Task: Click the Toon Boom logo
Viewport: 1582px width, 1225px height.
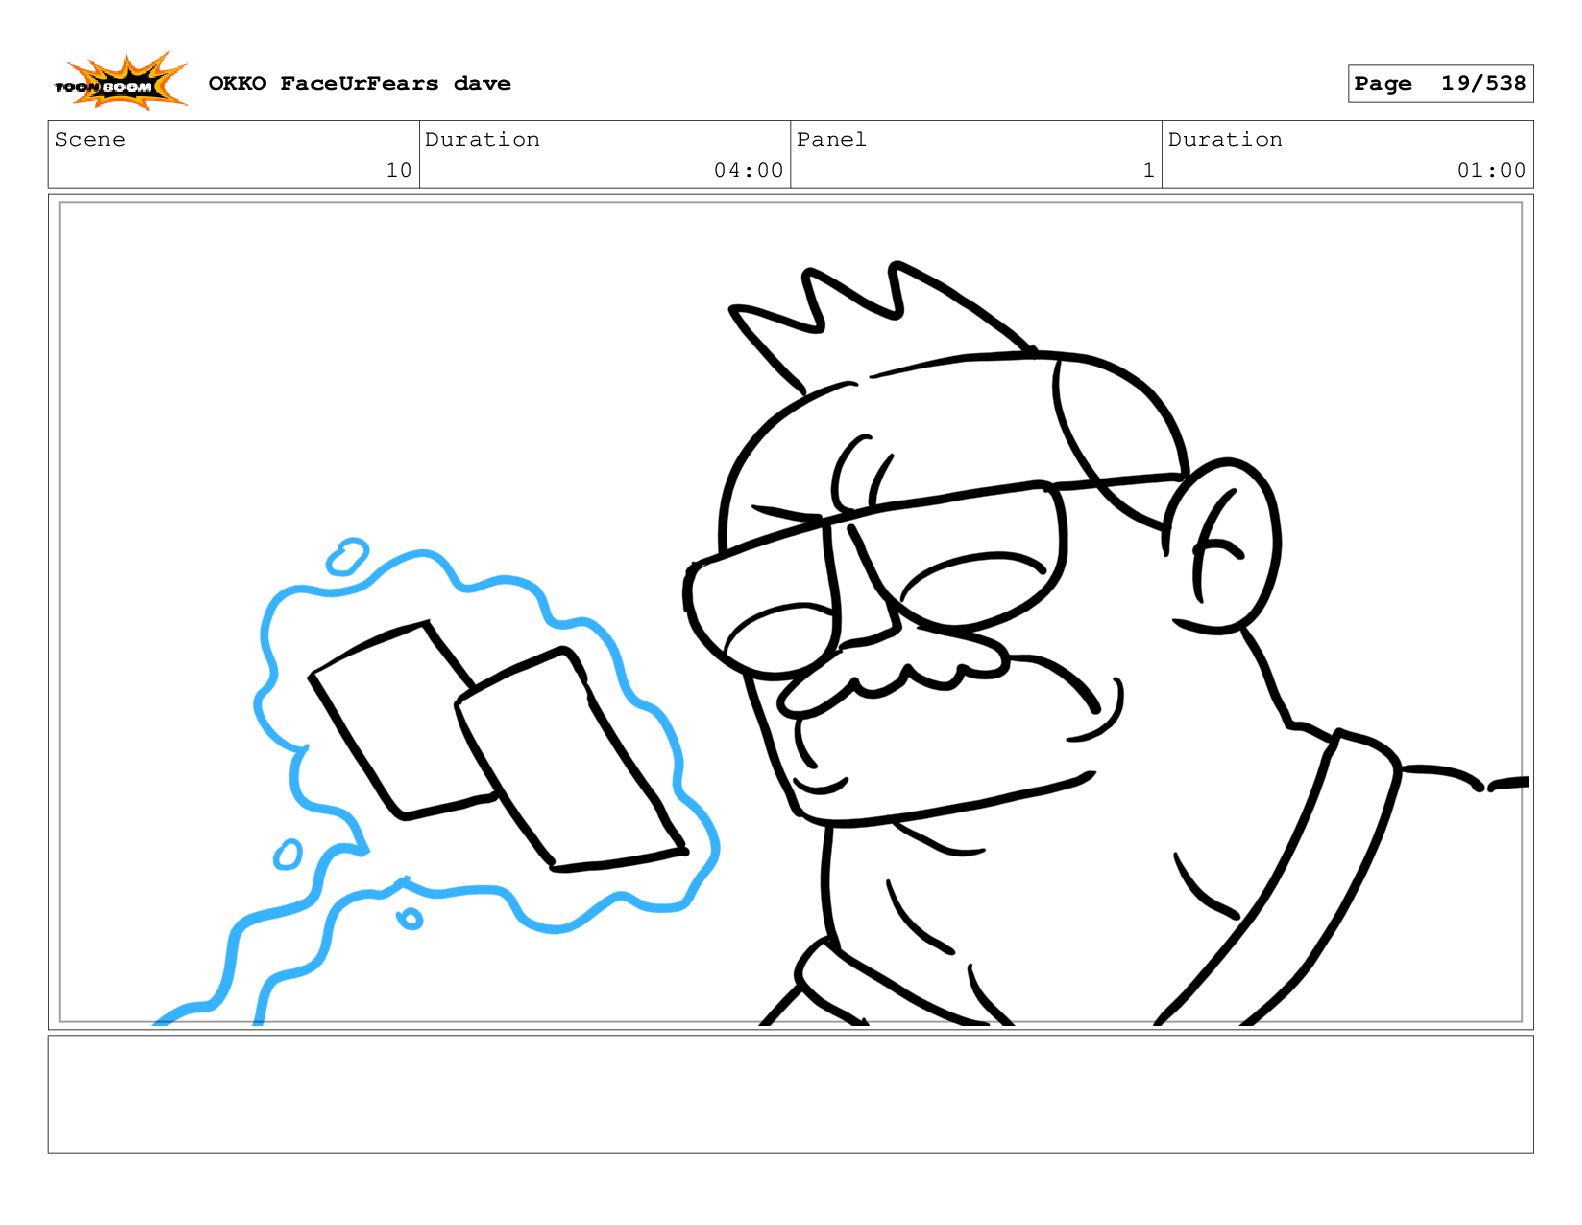Action: coord(120,81)
